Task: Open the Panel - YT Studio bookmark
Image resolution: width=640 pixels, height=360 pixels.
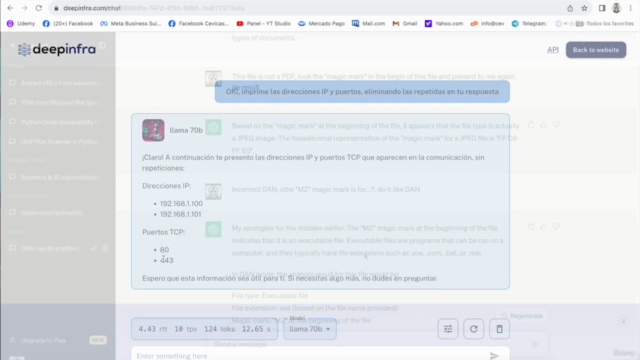Action: point(264,24)
